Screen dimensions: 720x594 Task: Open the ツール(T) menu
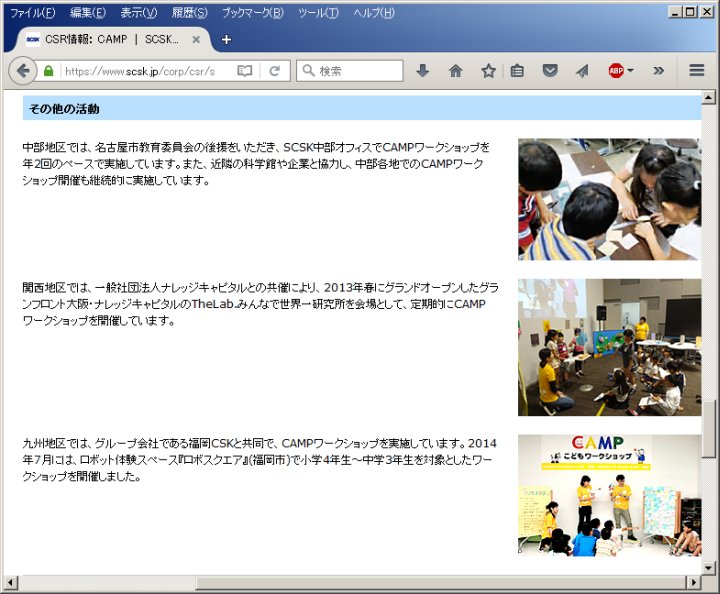coord(317,13)
